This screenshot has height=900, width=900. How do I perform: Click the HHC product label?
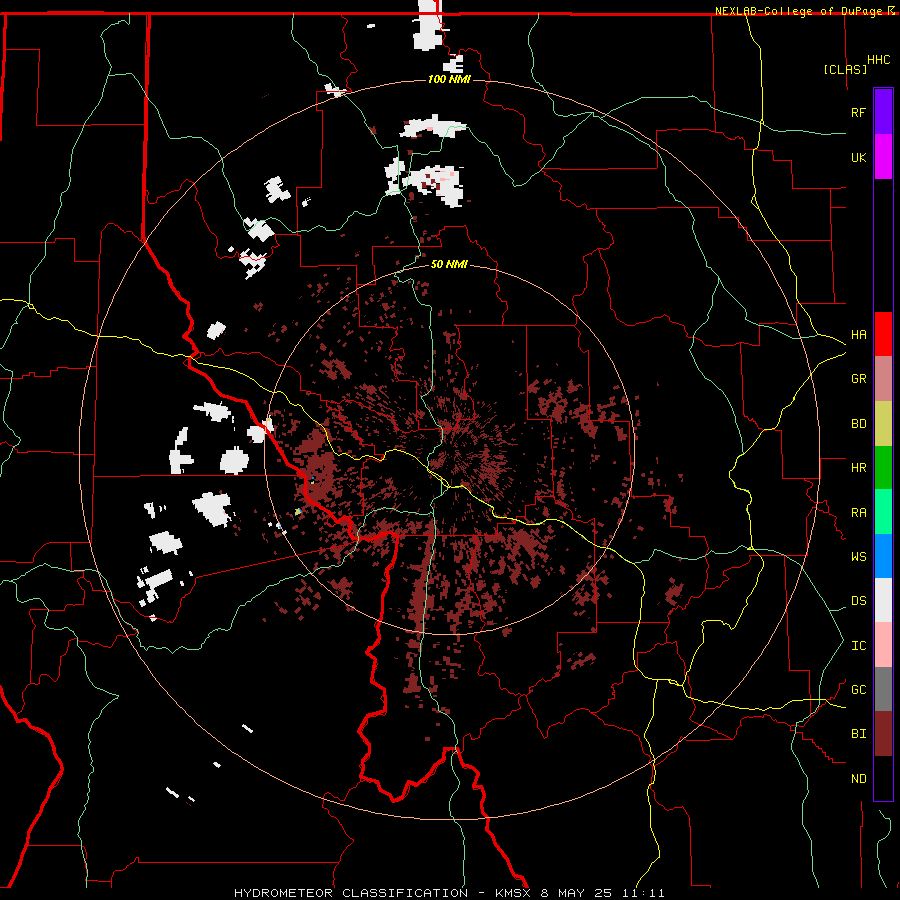pyautogui.click(x=878, y=60)
